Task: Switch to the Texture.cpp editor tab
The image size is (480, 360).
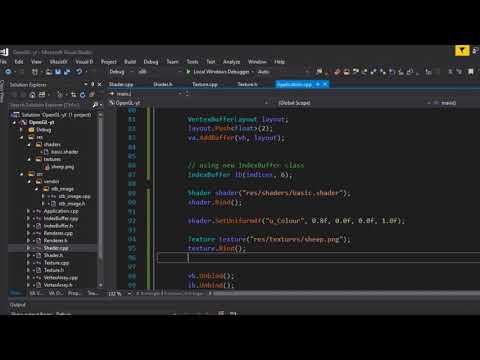Action: [205, 85]
